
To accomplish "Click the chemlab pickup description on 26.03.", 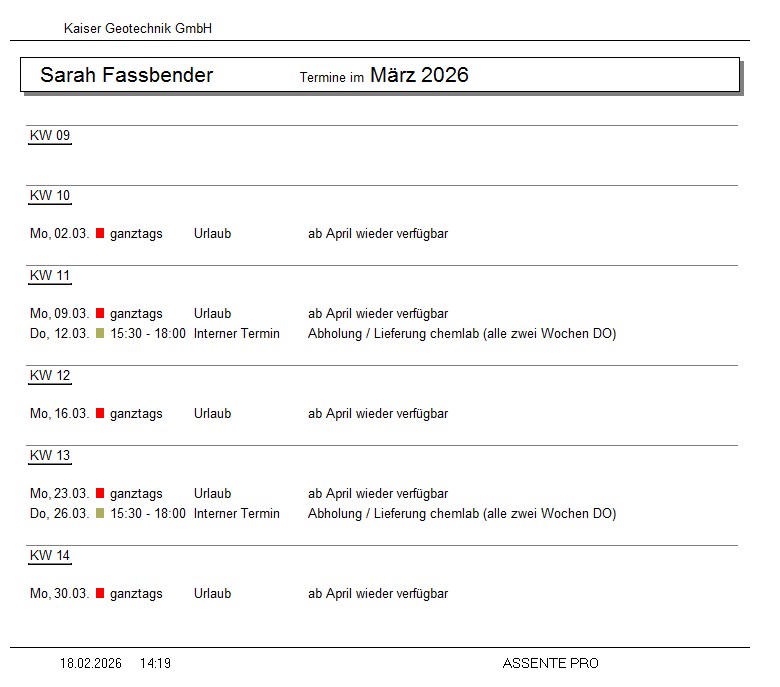I will [461, 514].
